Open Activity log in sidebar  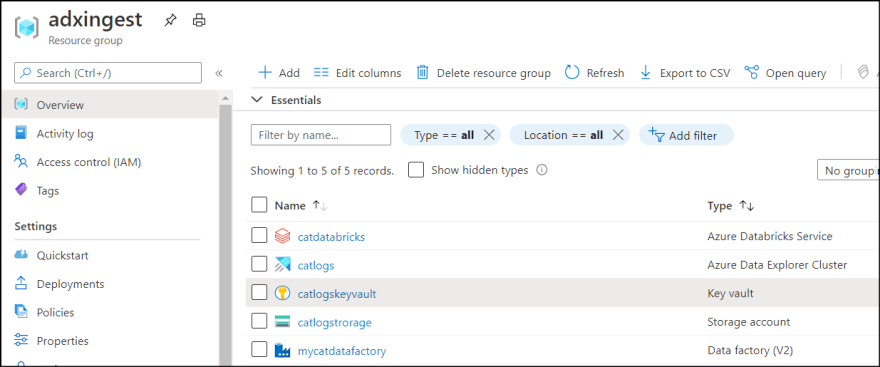[x=65, y=134]
